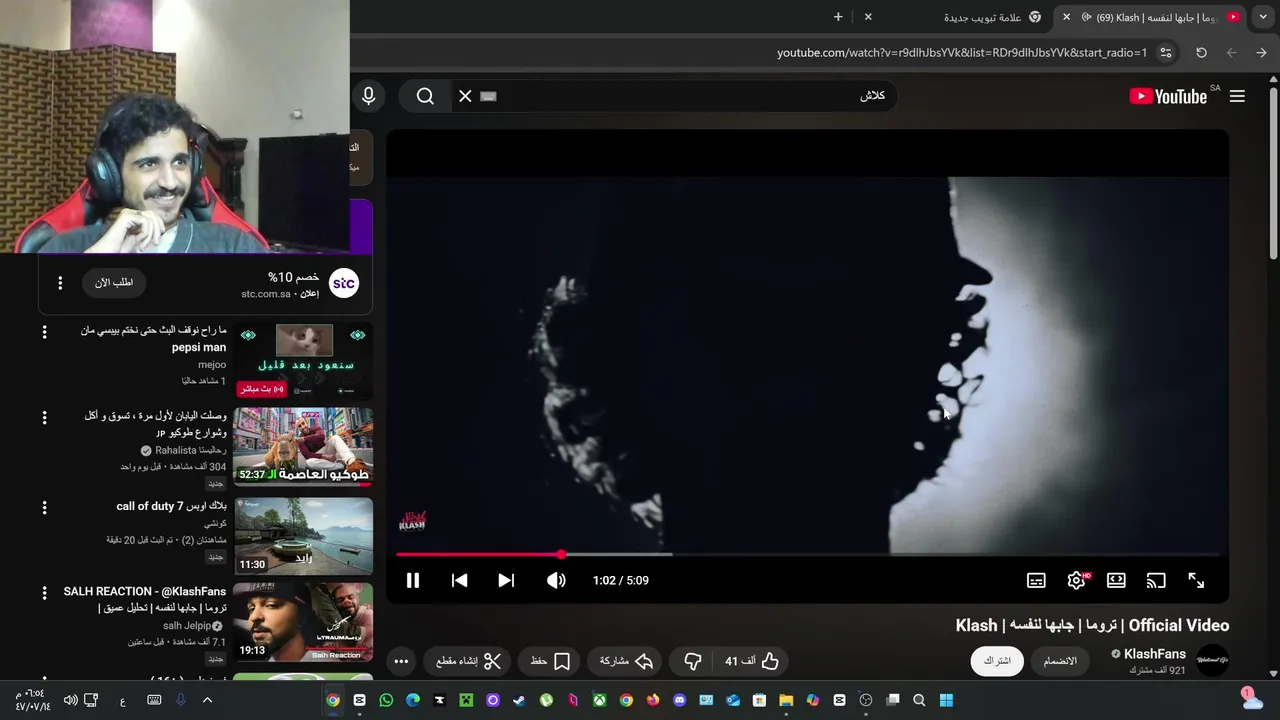Open the KlashFans channel name link

[x=1154, y=654]
